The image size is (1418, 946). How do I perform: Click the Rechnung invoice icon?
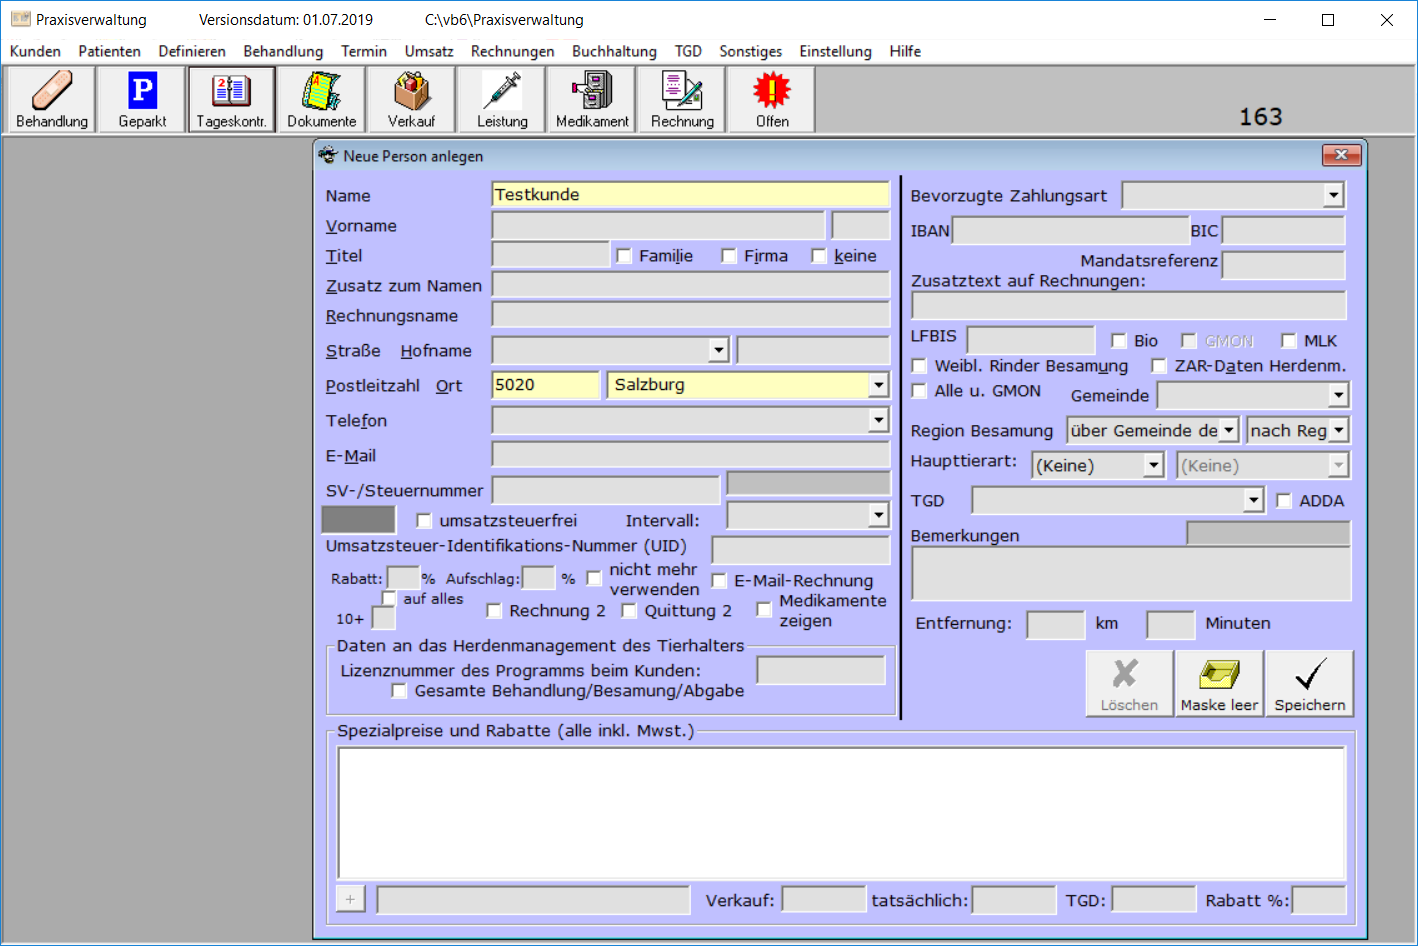click(x=682, y=99)
